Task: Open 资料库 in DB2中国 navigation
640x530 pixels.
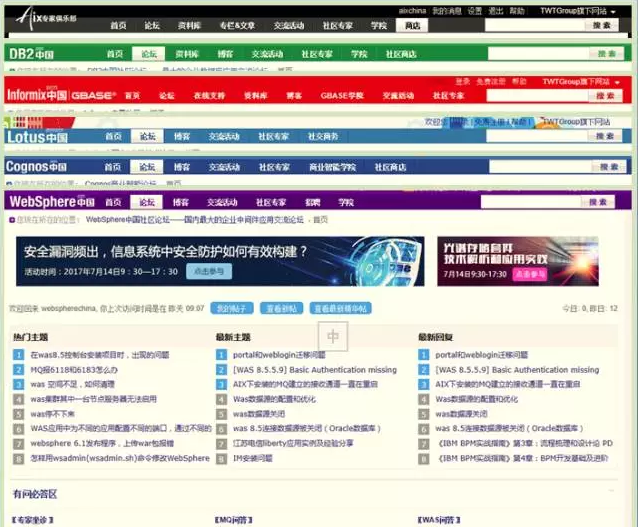Action: [x=187, y=54]
